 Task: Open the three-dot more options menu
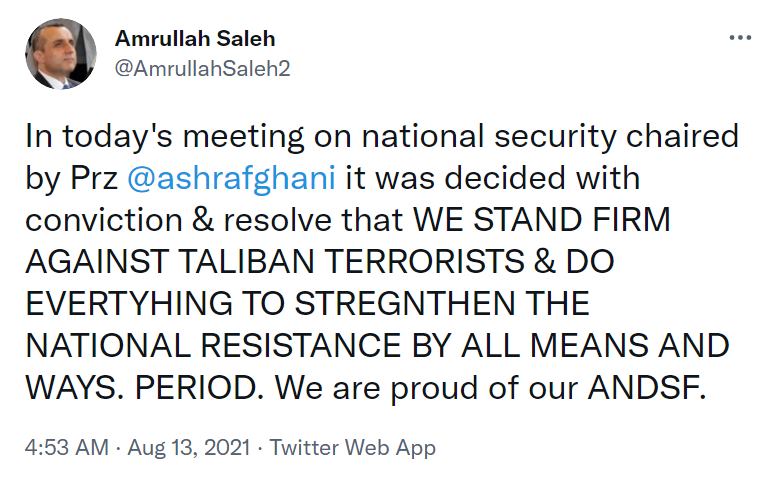coord(740,38)
